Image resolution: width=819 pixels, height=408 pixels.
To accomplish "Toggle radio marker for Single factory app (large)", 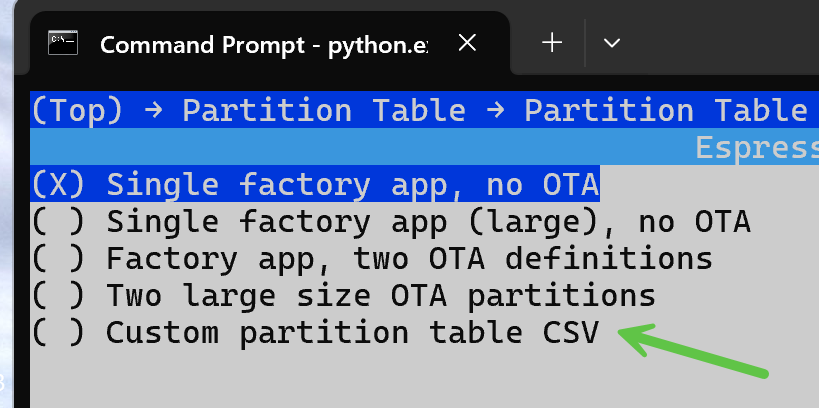I will (57, 221).
